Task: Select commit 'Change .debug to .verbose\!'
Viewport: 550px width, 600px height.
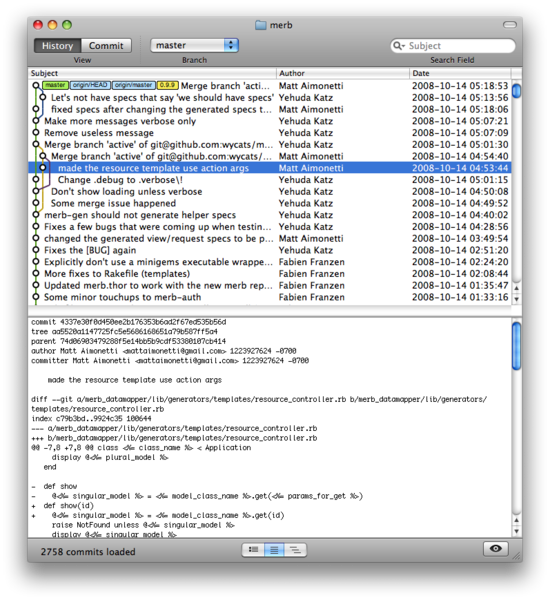Action: (x=270, y=180)
